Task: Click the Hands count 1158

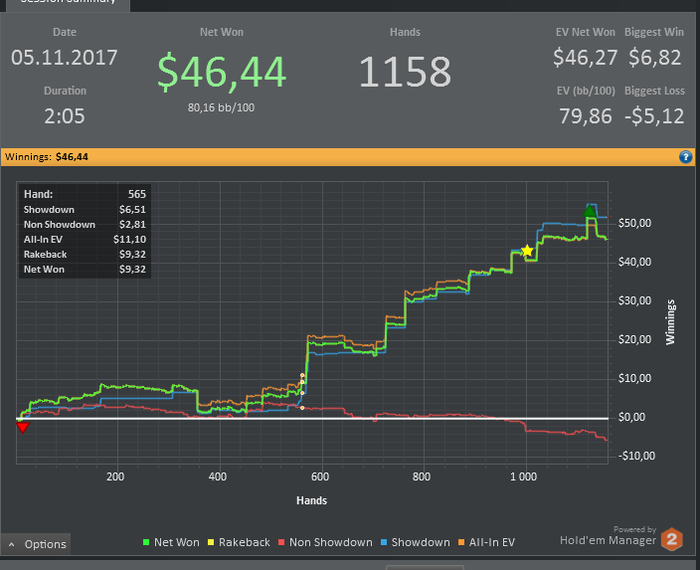Action: 405,71
